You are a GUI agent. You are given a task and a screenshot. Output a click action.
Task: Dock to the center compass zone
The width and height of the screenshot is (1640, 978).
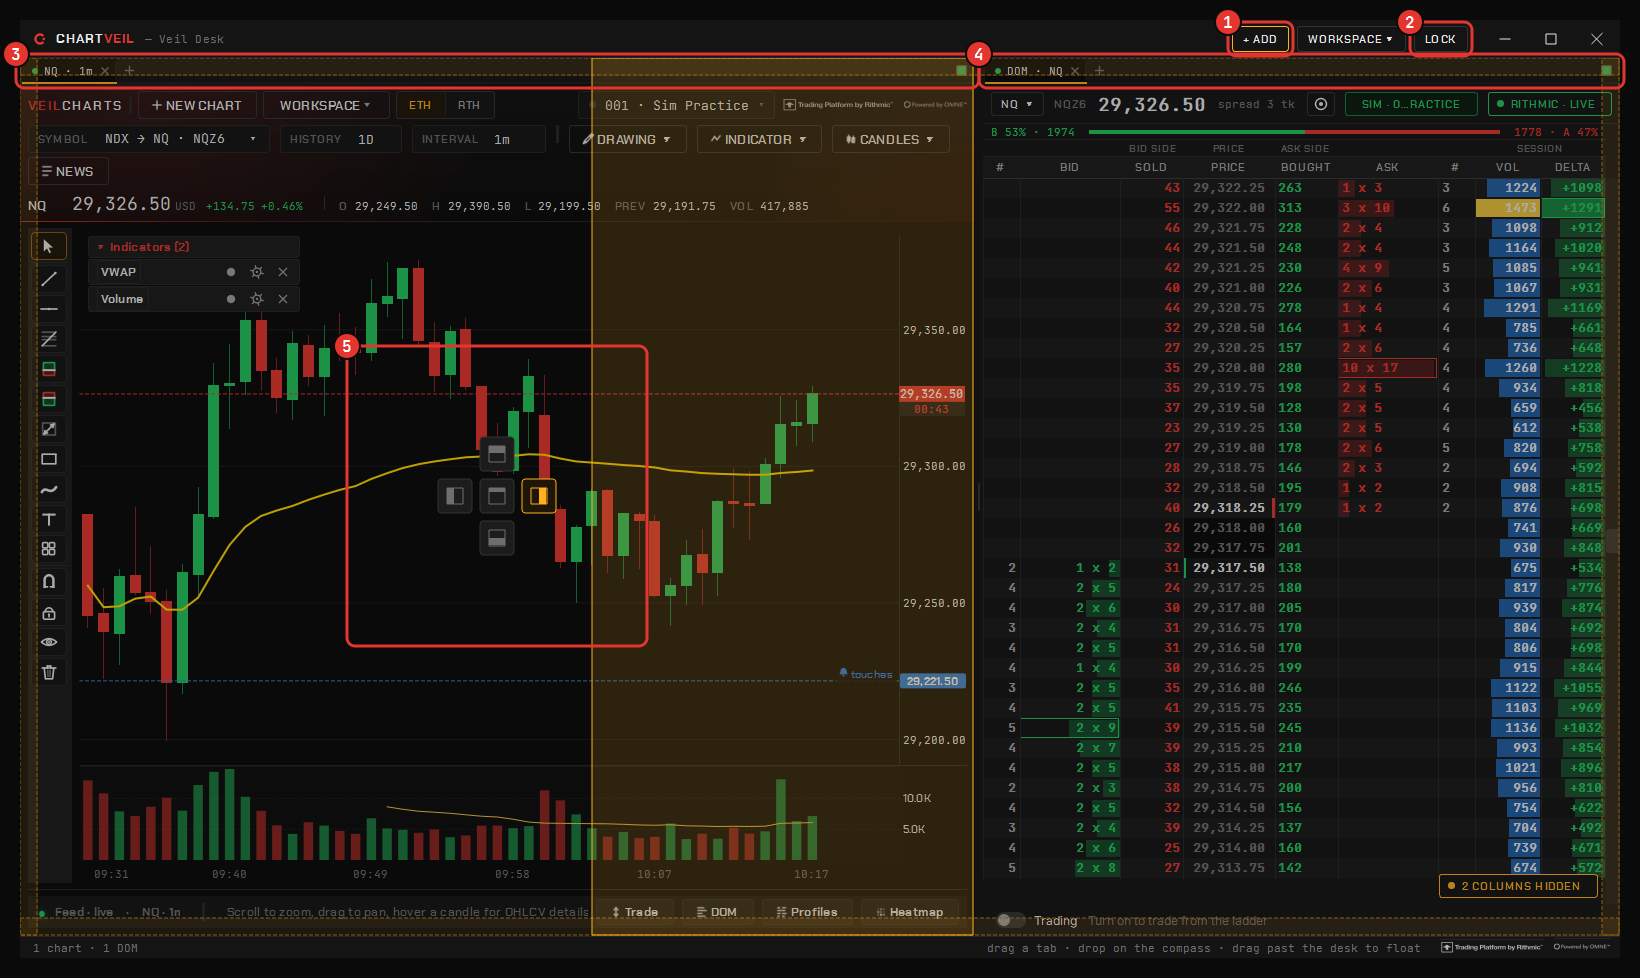coord(497,496)
